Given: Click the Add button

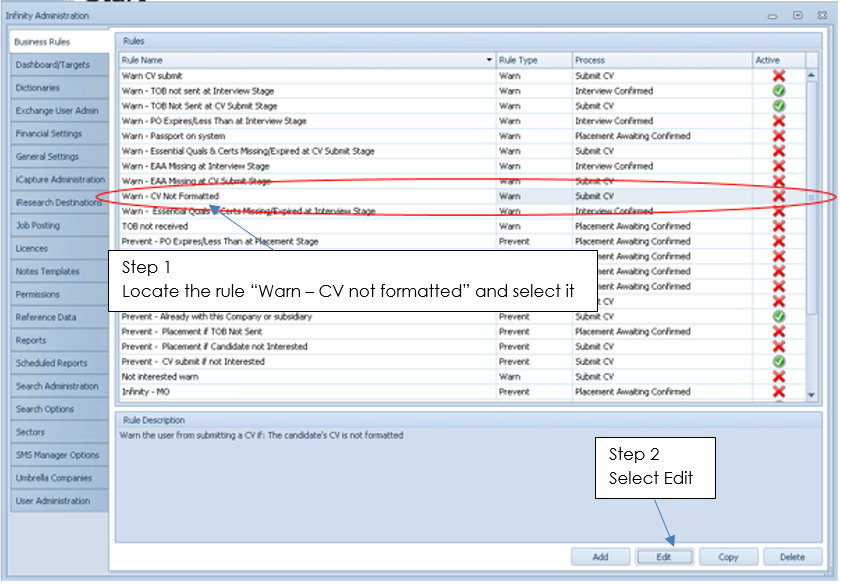Looking at the screenshot, I should (600, 557).
